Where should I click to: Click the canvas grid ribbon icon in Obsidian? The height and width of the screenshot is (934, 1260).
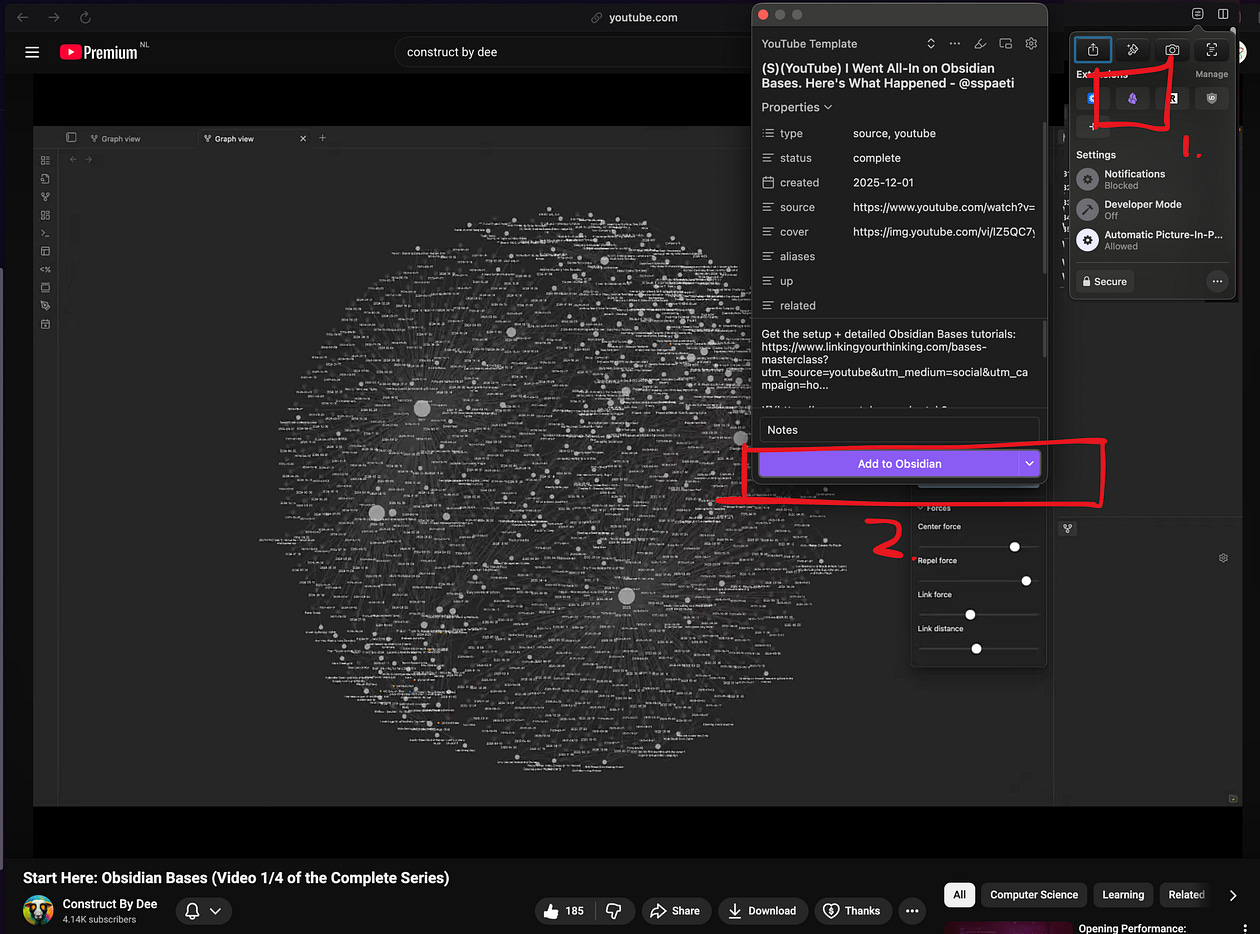pos(45,215)
